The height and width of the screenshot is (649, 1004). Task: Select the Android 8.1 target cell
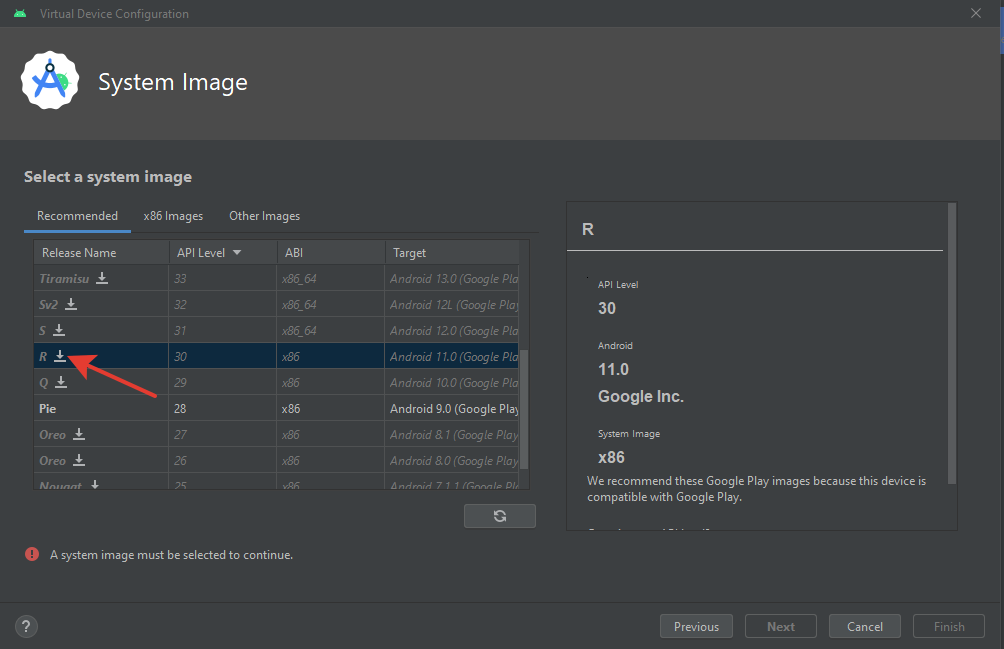coord(452,435)
